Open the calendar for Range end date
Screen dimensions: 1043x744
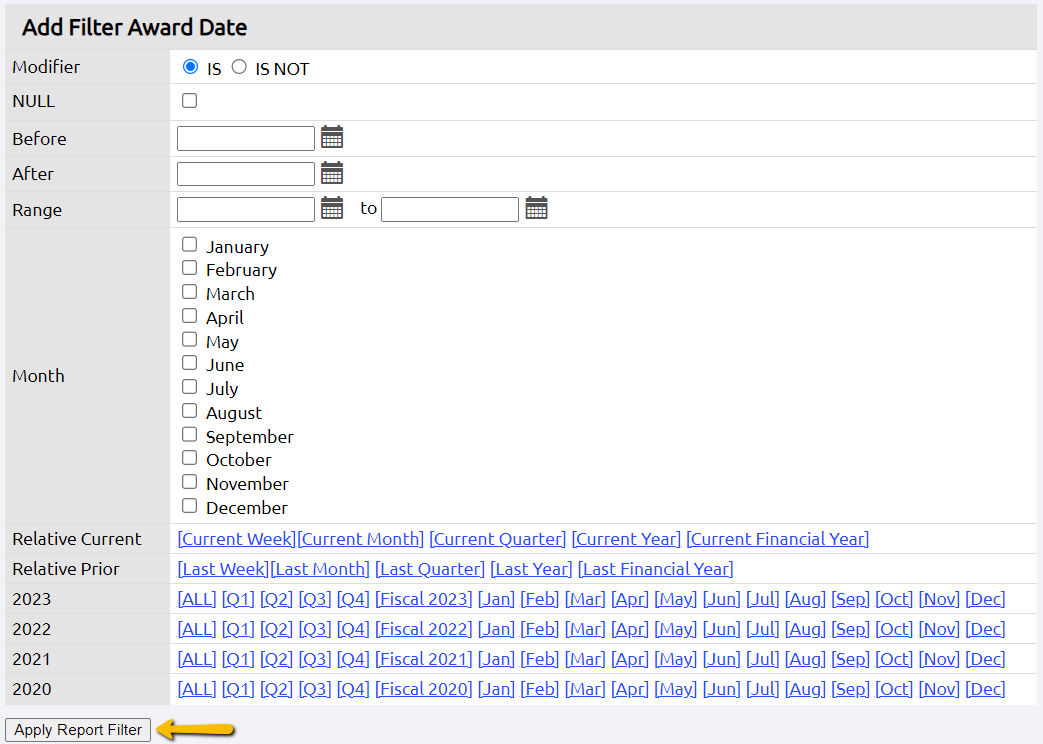[536, 208]
